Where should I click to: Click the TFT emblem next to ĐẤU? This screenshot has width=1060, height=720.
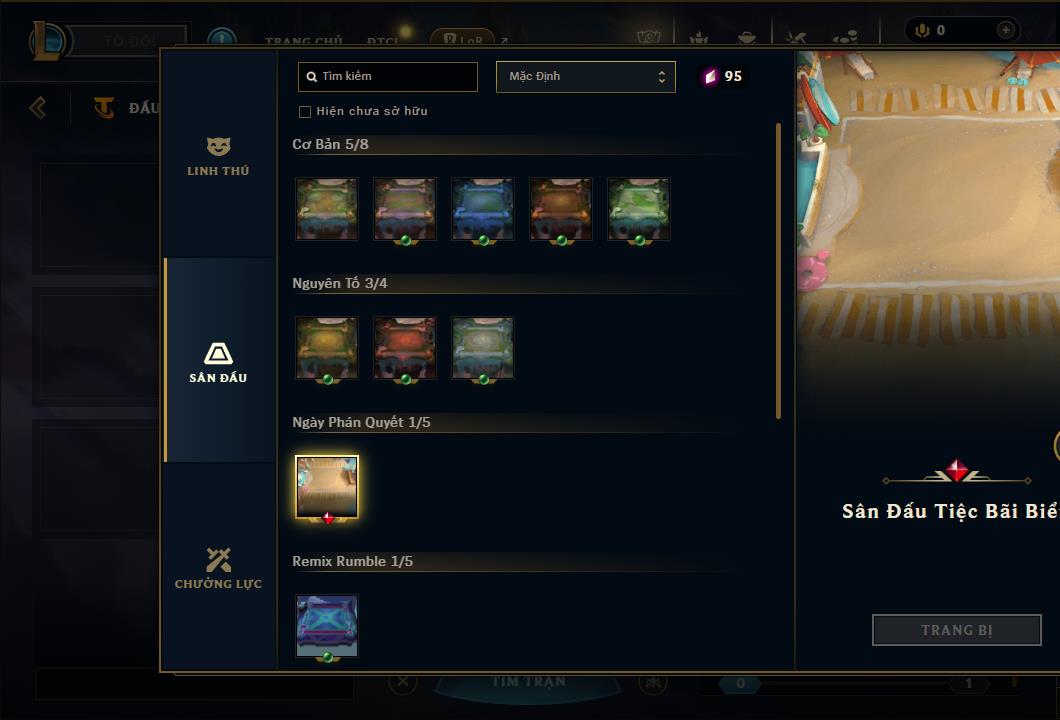[103, 107]
